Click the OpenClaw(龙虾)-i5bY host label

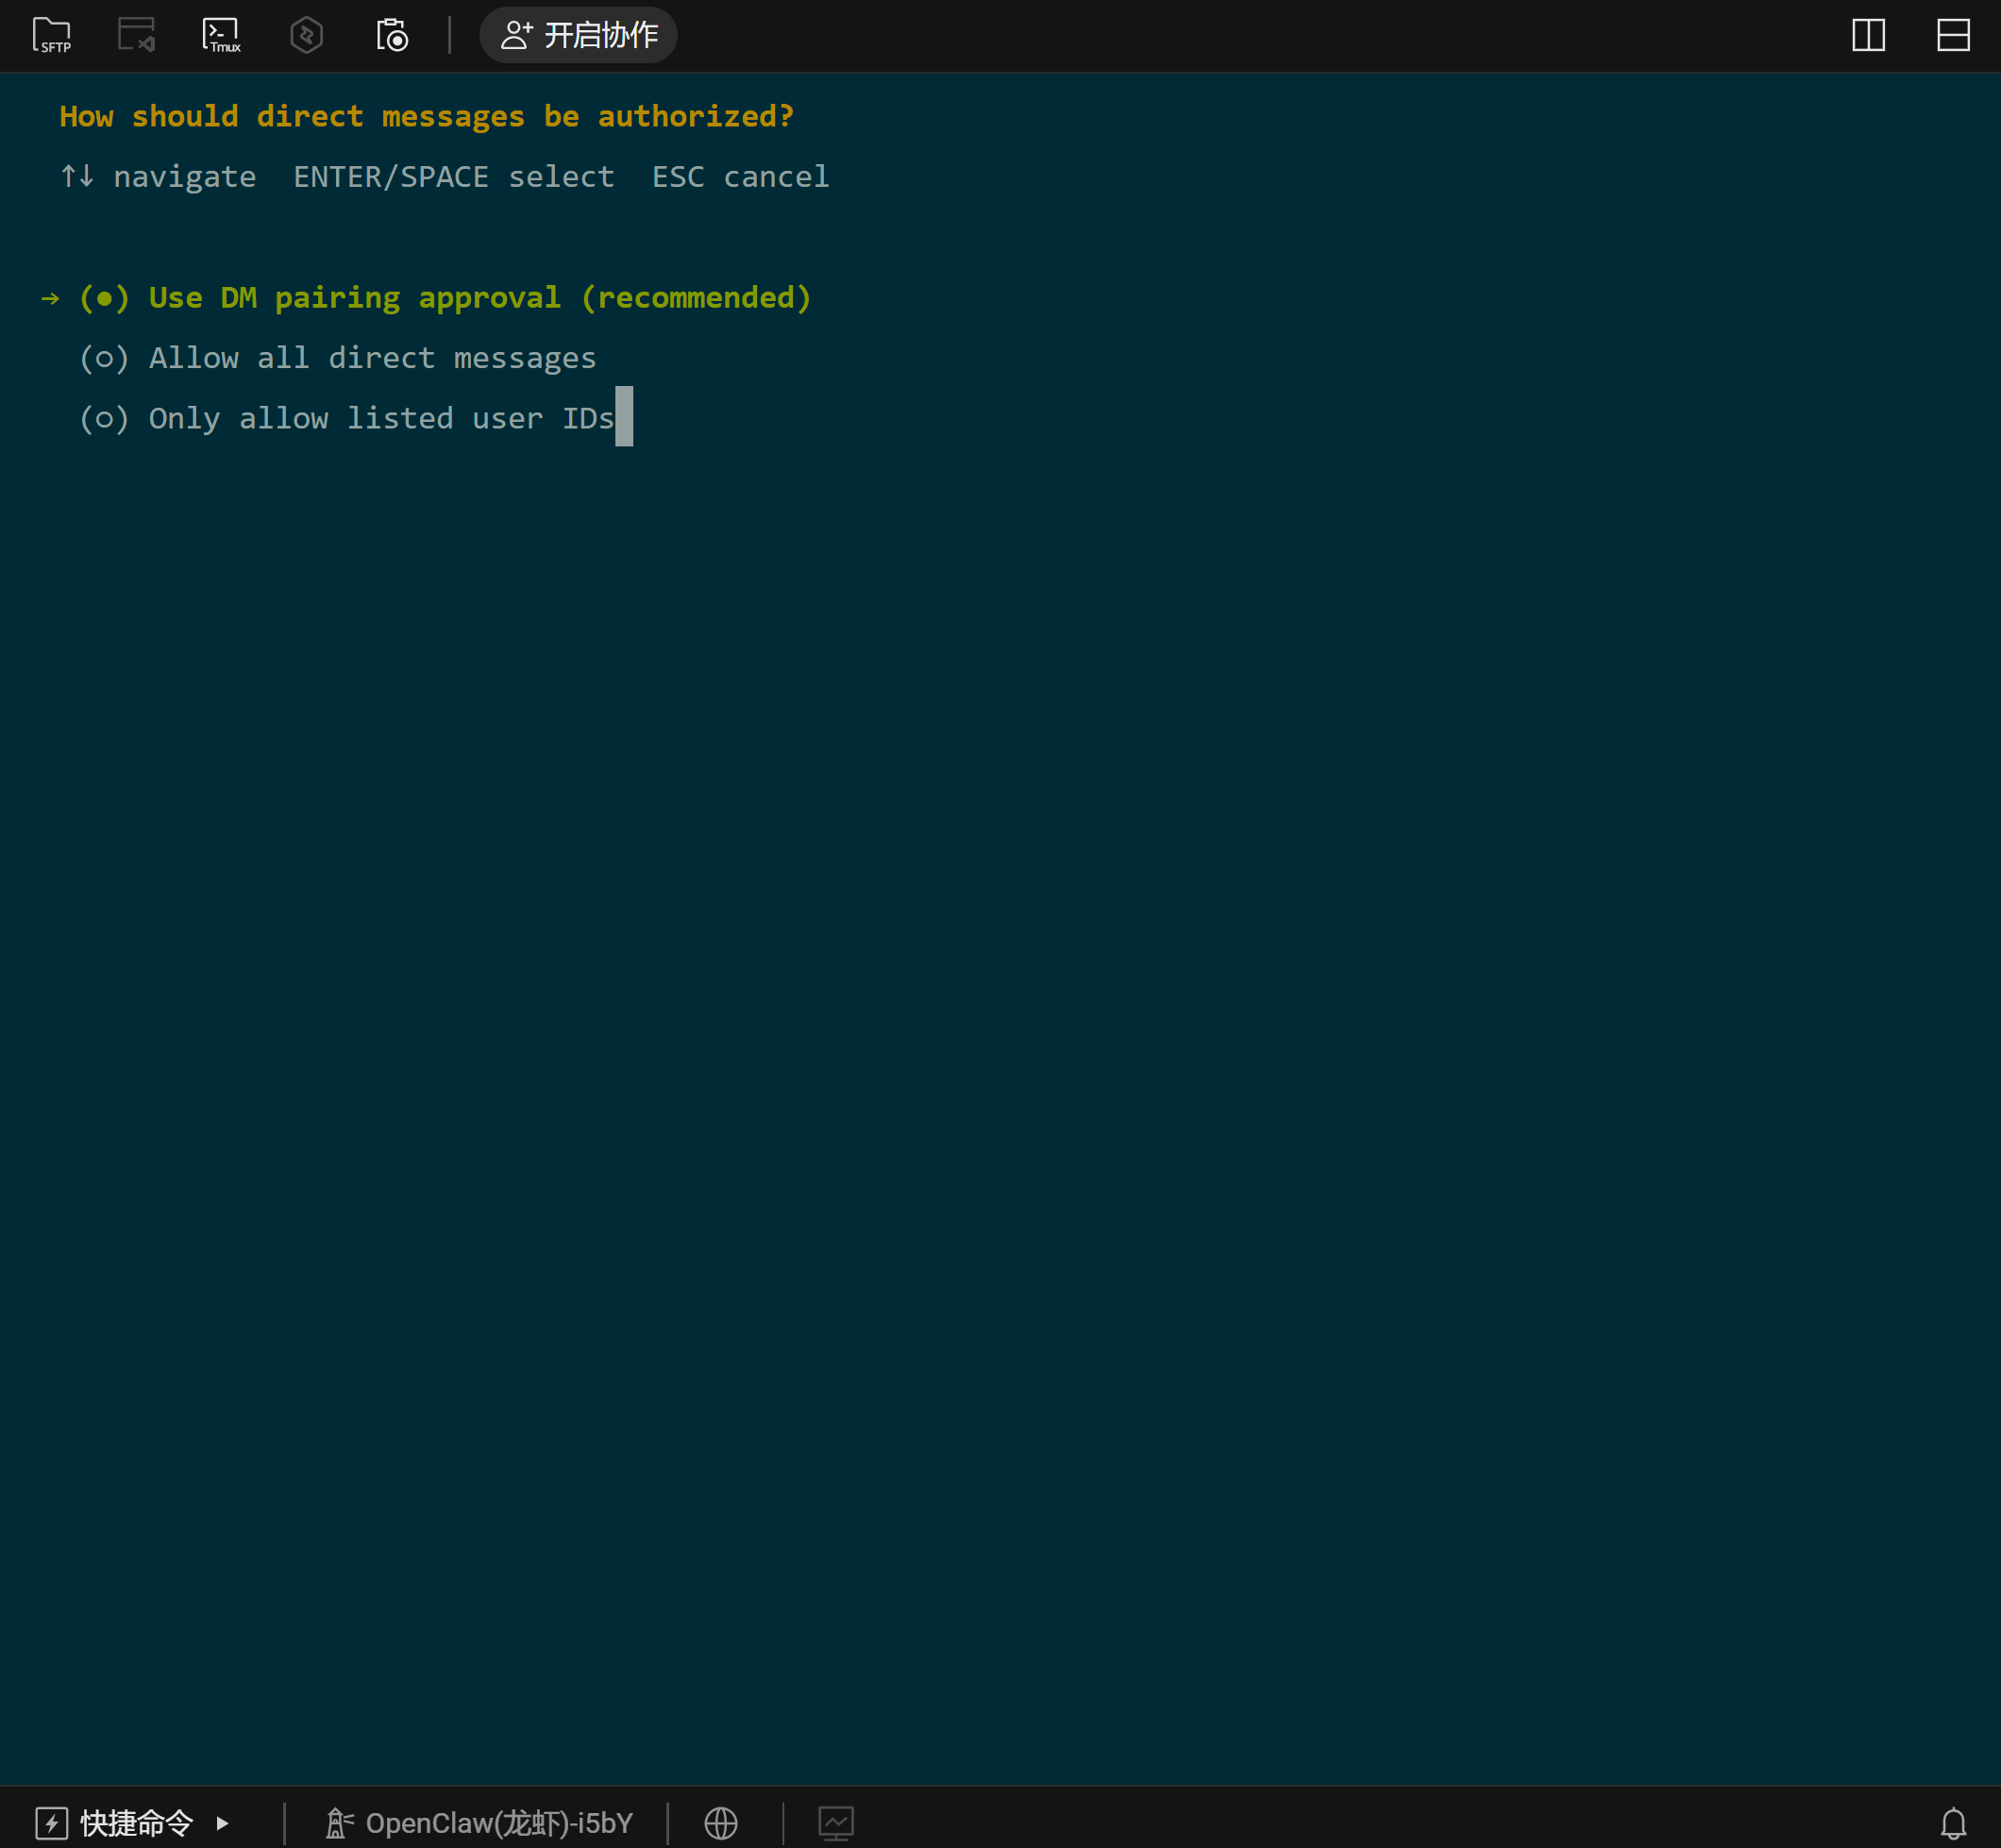[x=499, y=1823]
